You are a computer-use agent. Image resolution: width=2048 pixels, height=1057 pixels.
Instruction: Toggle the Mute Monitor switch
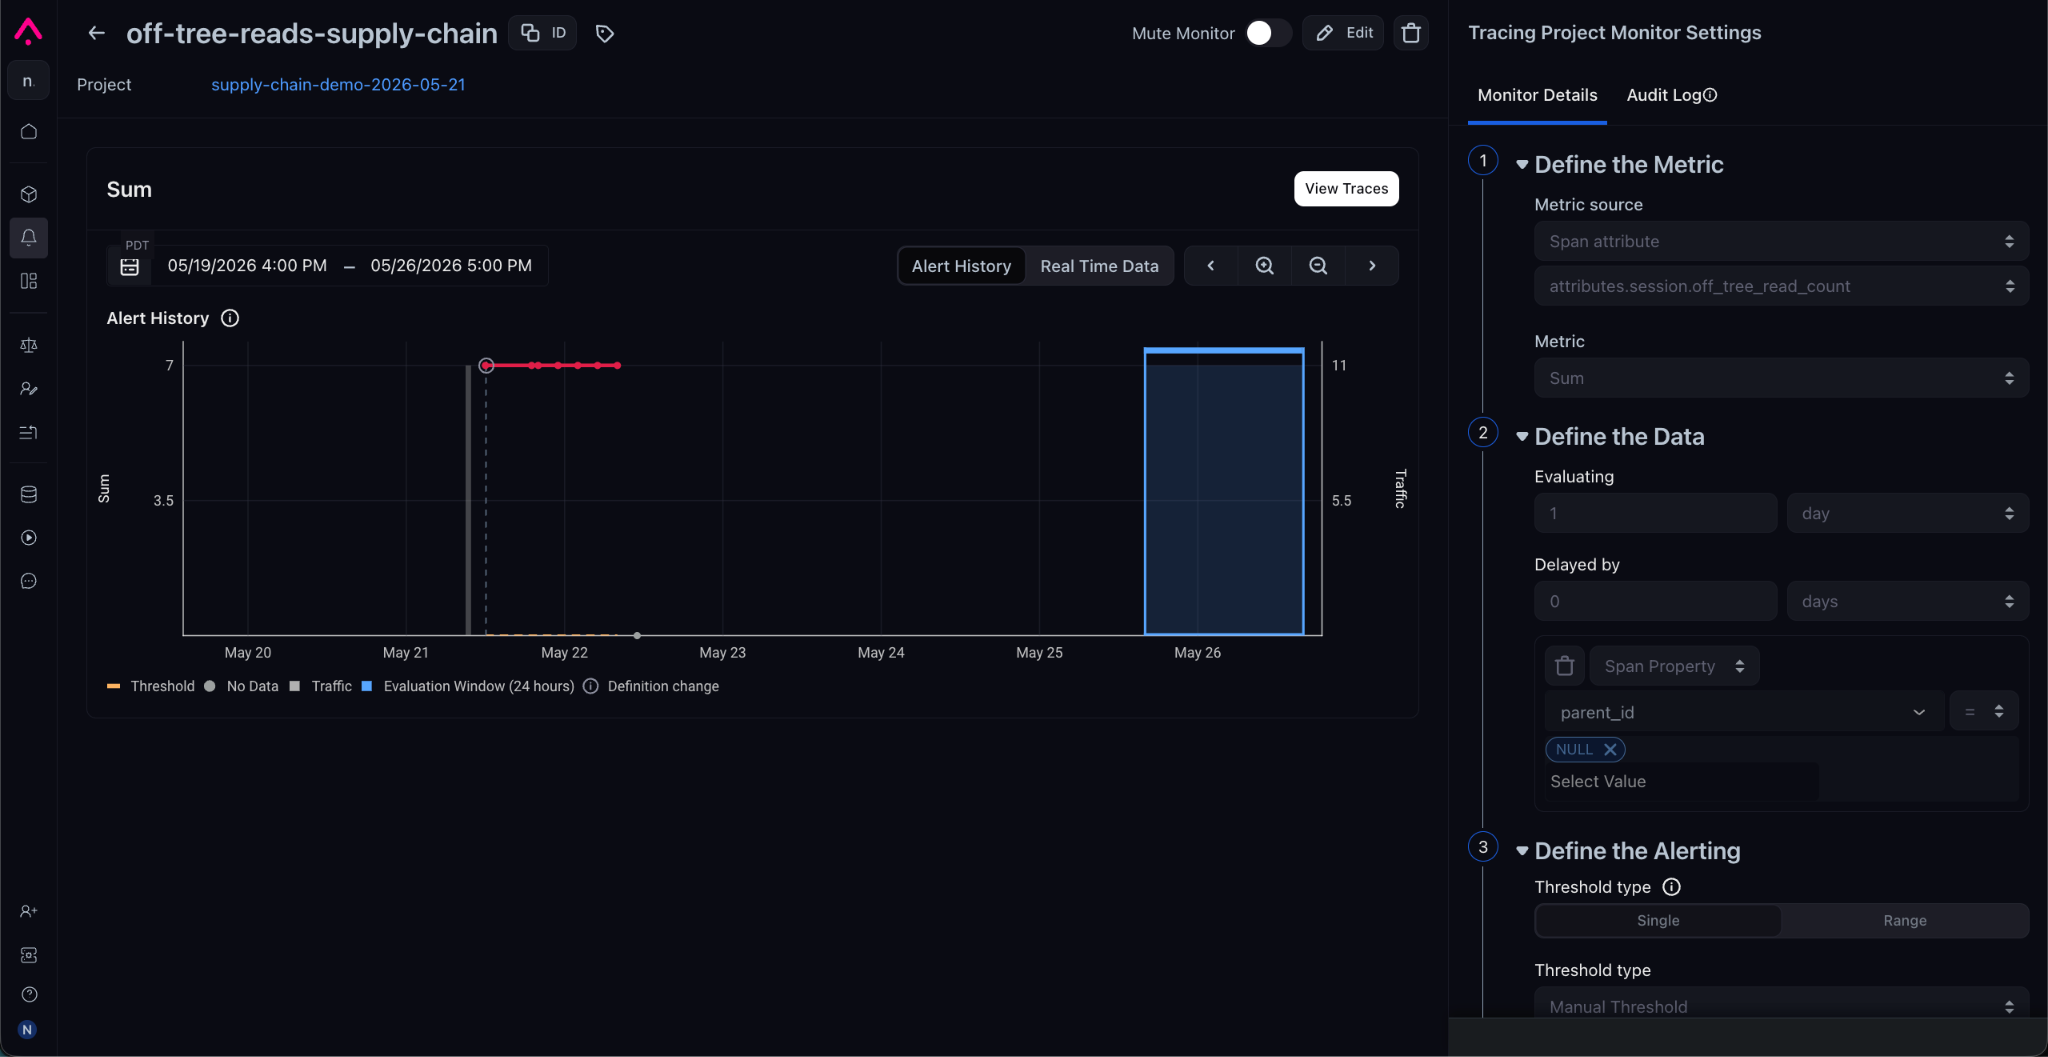(x=1267, y=33)
